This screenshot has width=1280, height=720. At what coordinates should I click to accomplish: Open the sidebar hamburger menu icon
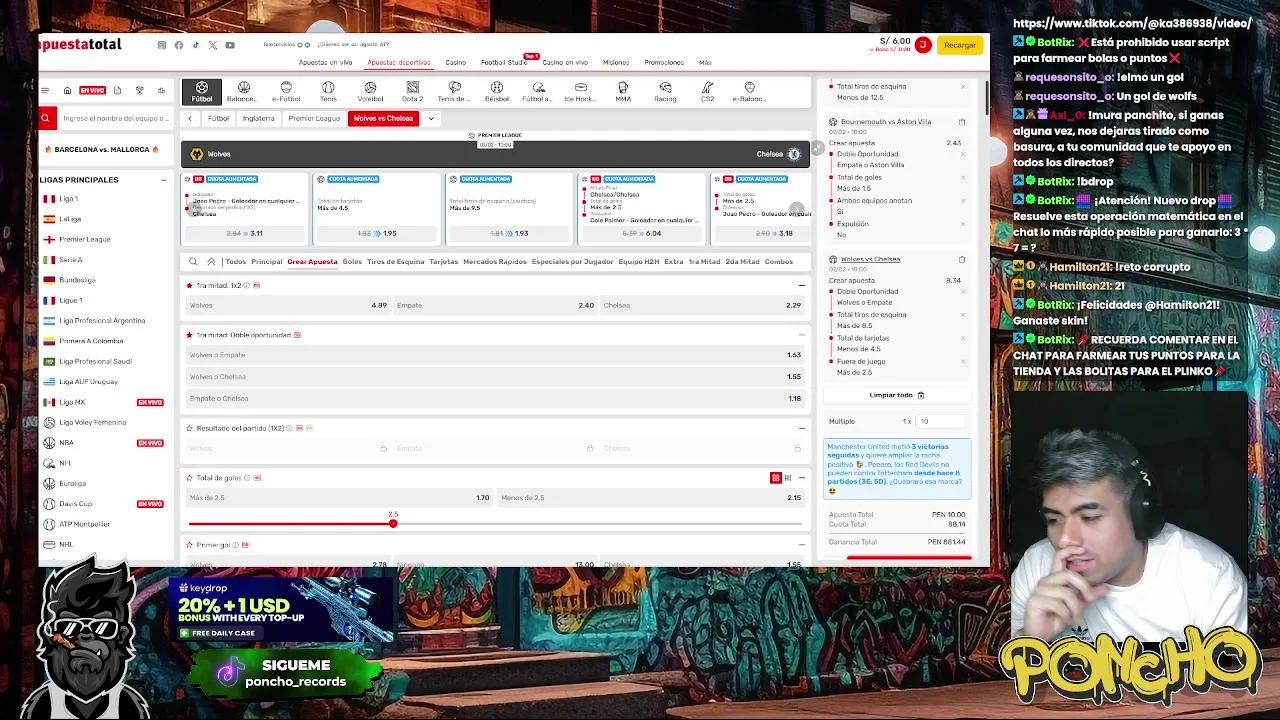point(45,90)
